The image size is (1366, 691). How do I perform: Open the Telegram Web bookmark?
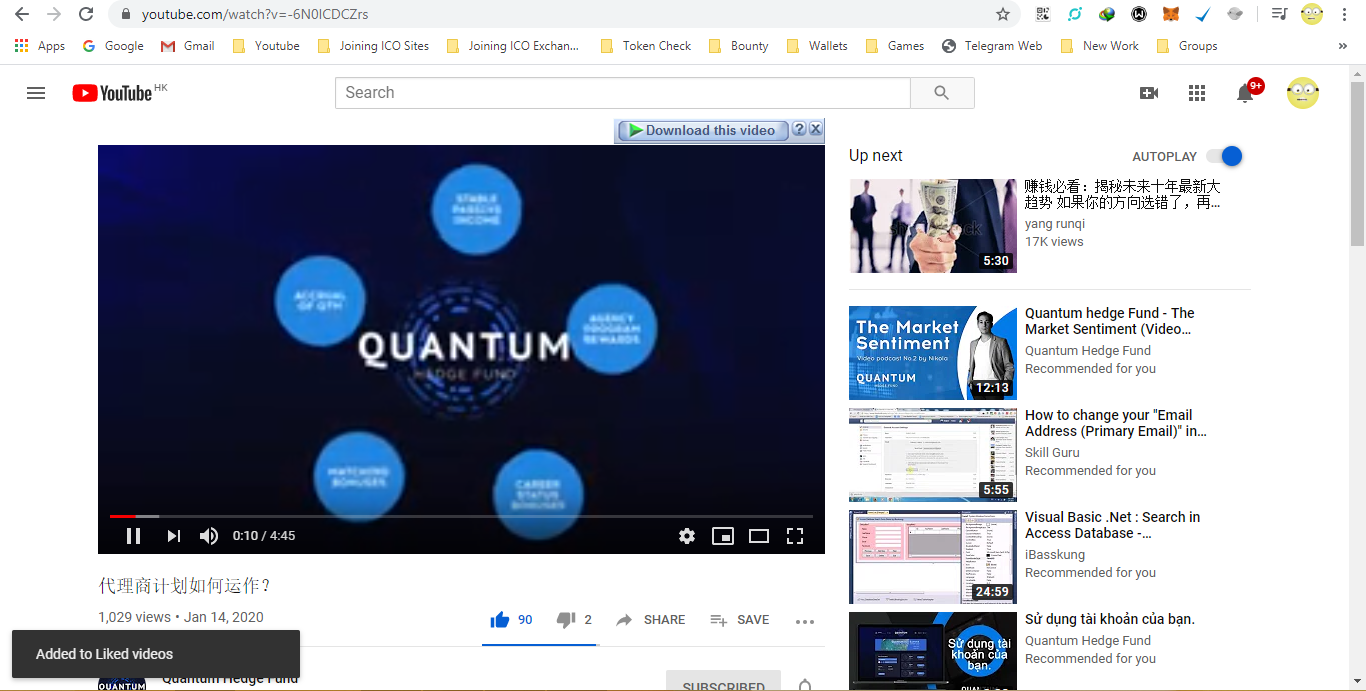[x=992, y=46]
